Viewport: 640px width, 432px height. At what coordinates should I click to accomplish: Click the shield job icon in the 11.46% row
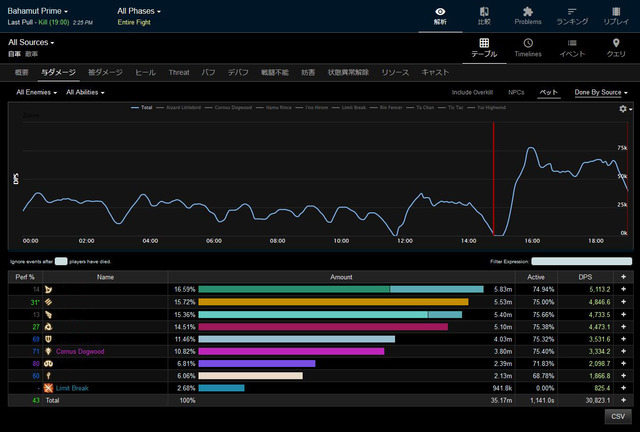[x=49, y=339]
